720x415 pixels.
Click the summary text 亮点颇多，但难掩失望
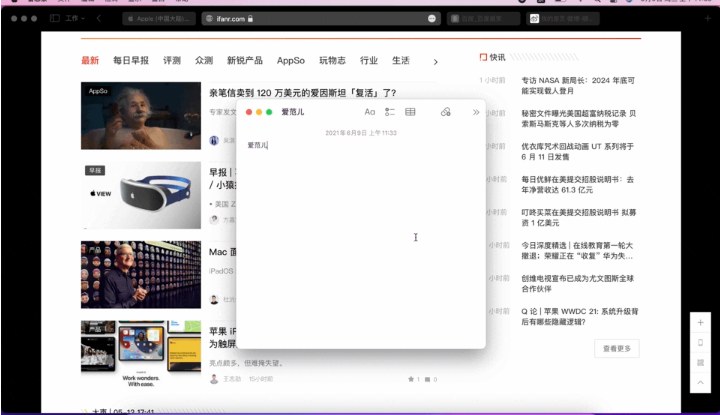tap(247, 363)
